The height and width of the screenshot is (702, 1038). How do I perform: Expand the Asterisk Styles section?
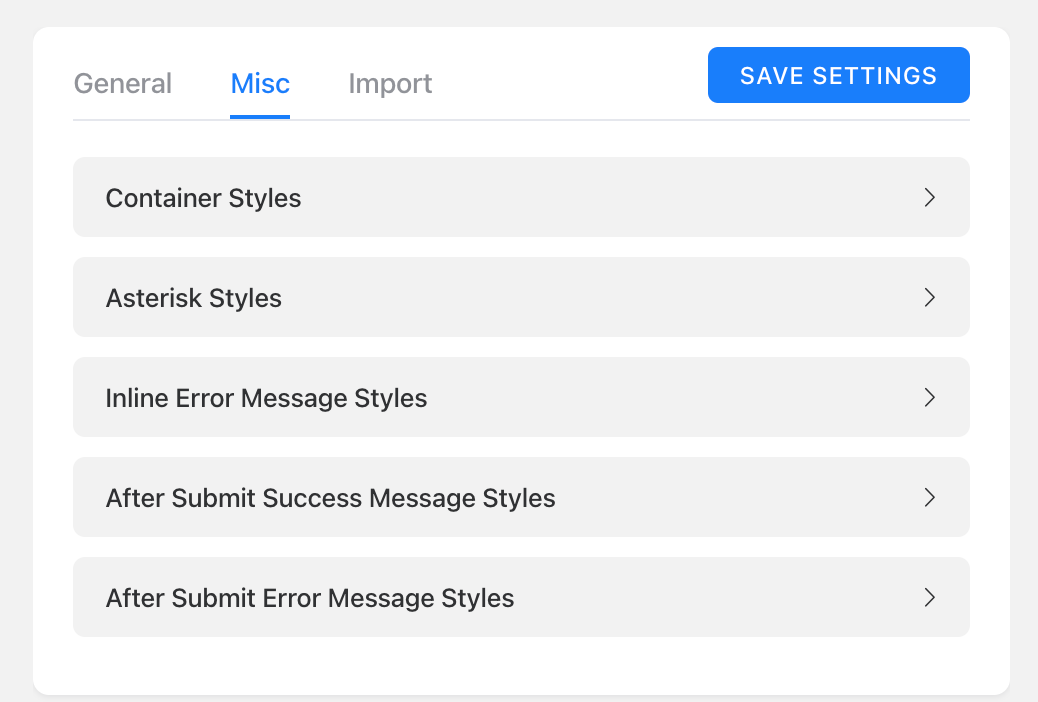[521, 297]
